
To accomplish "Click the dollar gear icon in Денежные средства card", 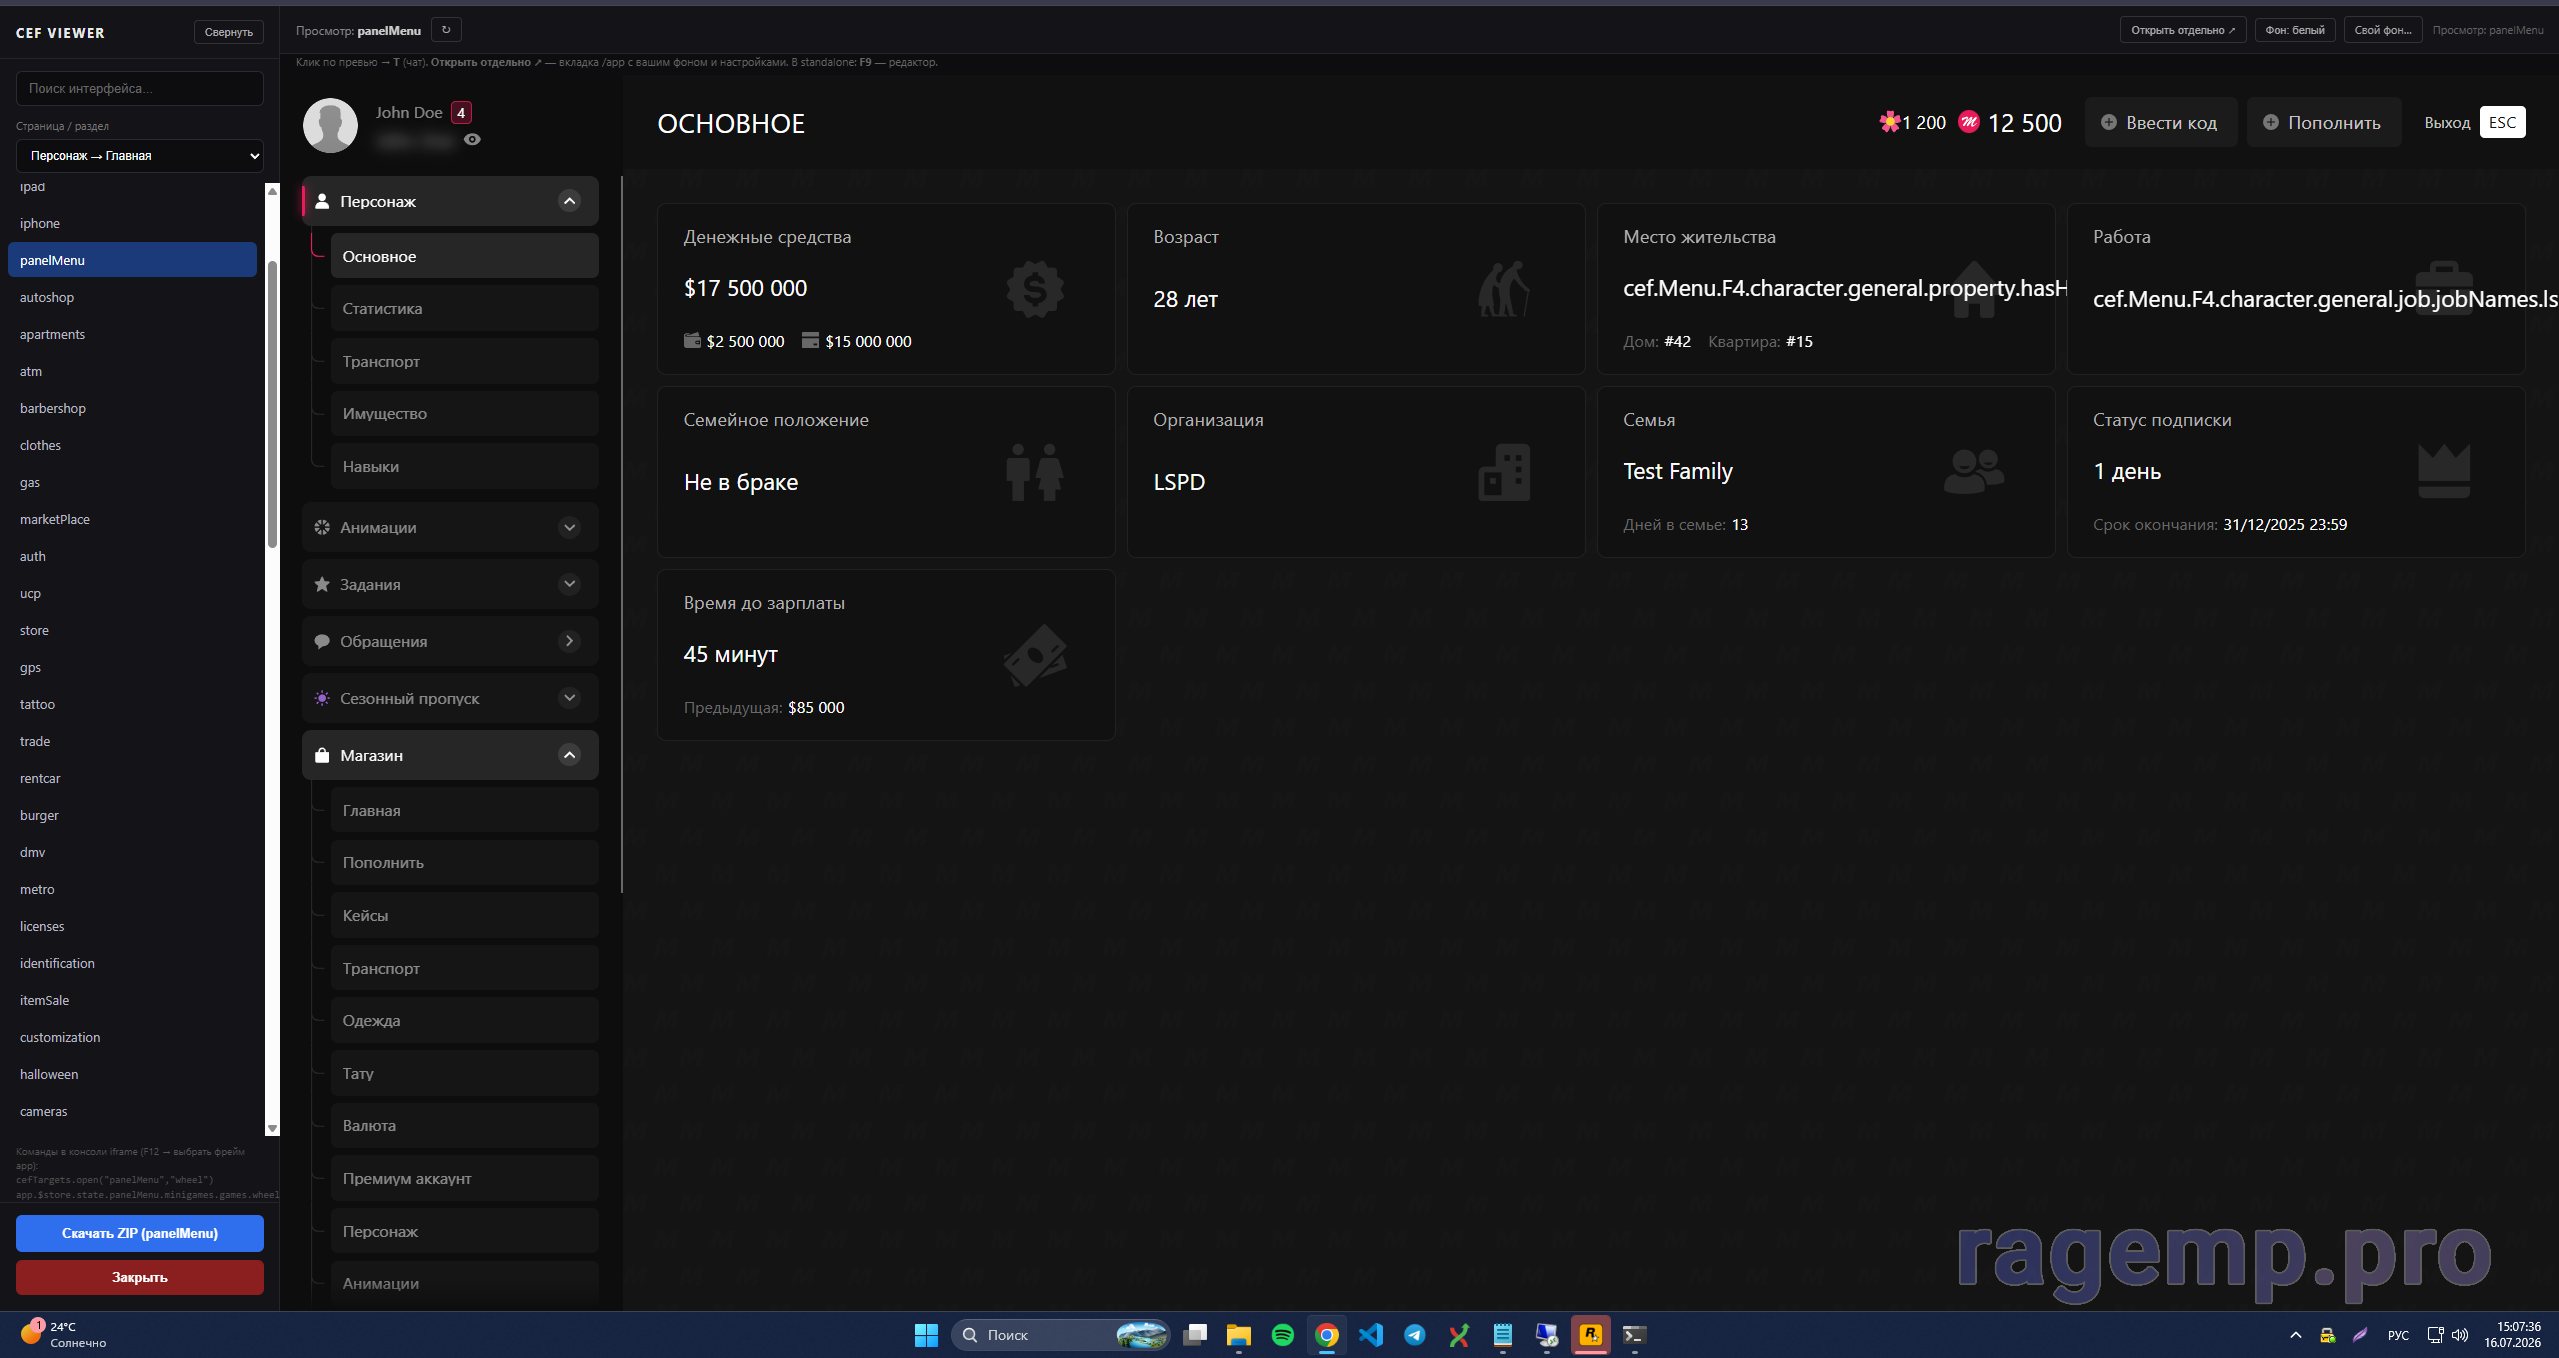I will point(1035,289).
